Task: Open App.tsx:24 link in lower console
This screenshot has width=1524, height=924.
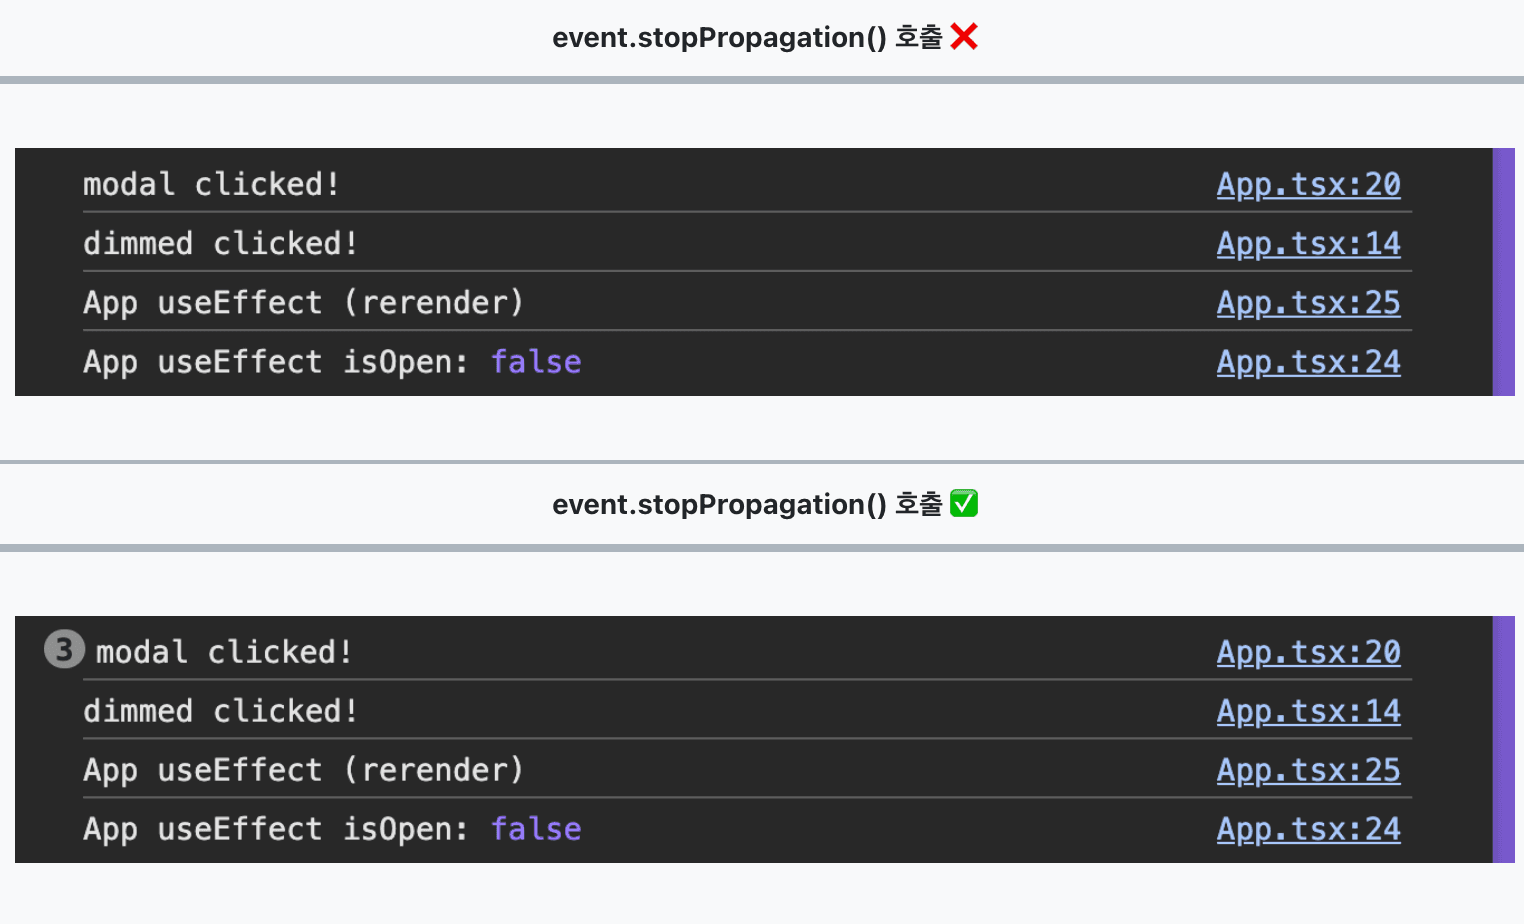Action: point(1308,829)
